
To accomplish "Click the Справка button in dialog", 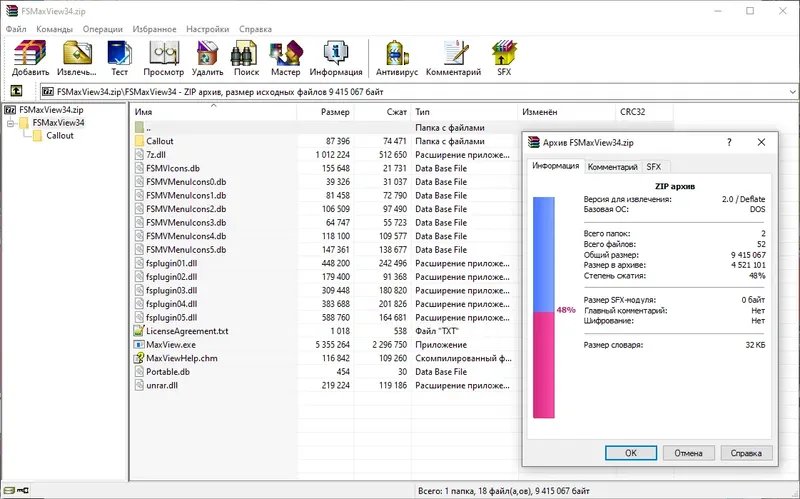I will click(x=746, y=453).
